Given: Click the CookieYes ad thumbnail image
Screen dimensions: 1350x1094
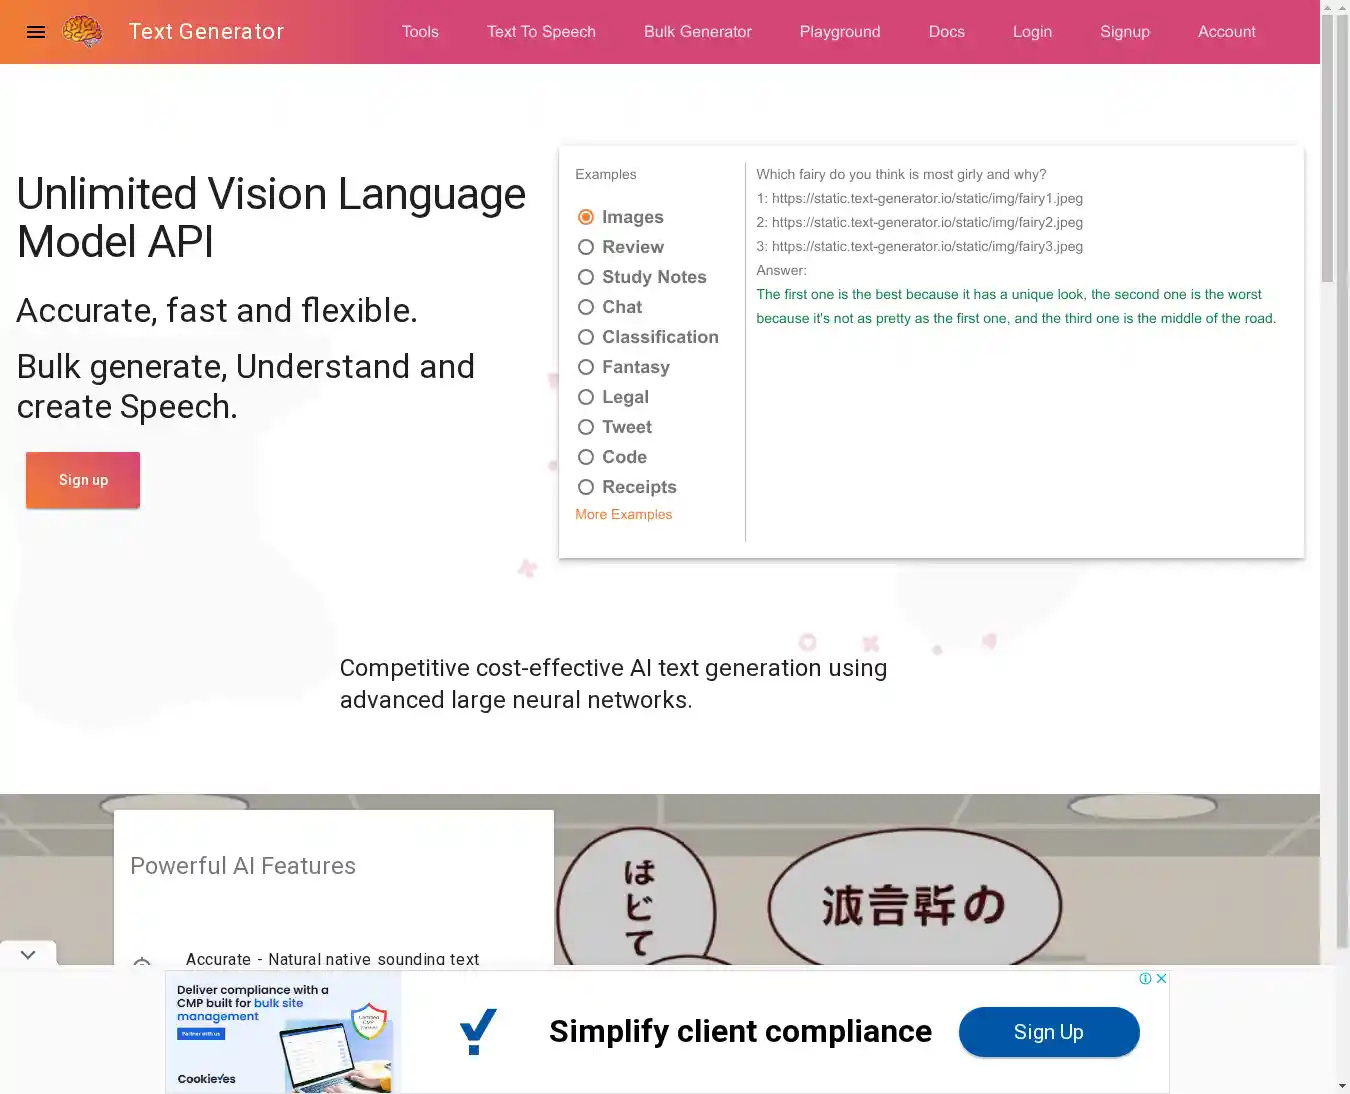Looking at the screenshot, I should [x=284, y=1033].
